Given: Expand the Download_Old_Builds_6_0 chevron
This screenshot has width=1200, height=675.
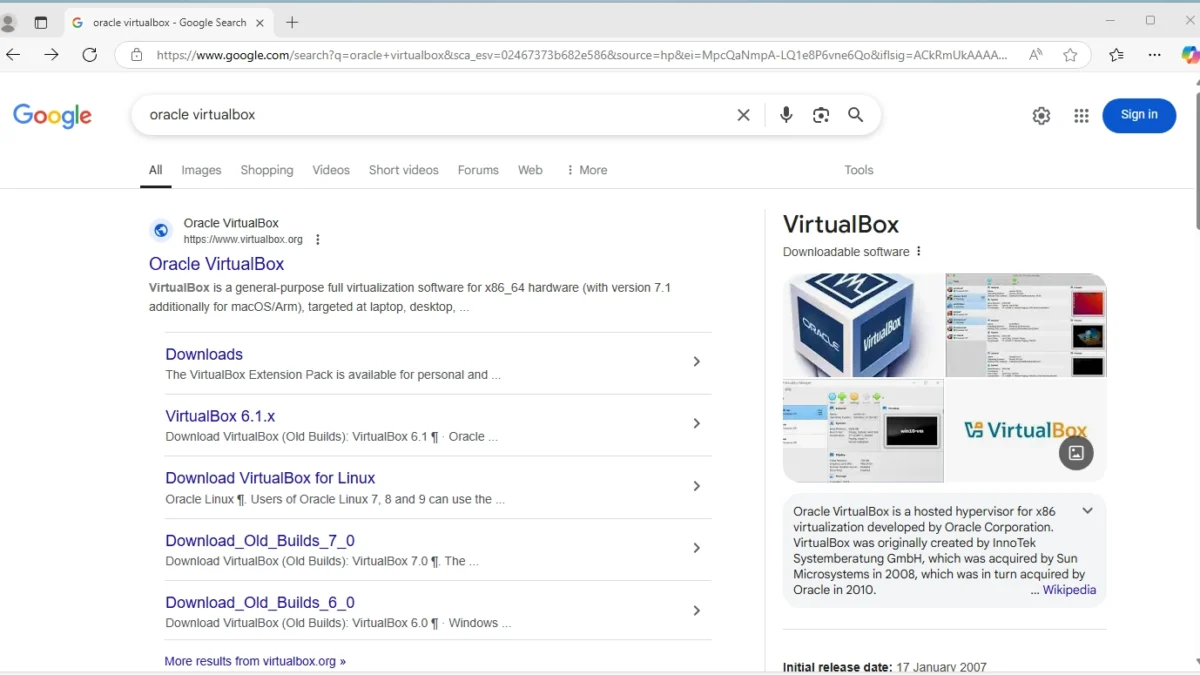Looking at the screenshot, I should tap(697, 611).
